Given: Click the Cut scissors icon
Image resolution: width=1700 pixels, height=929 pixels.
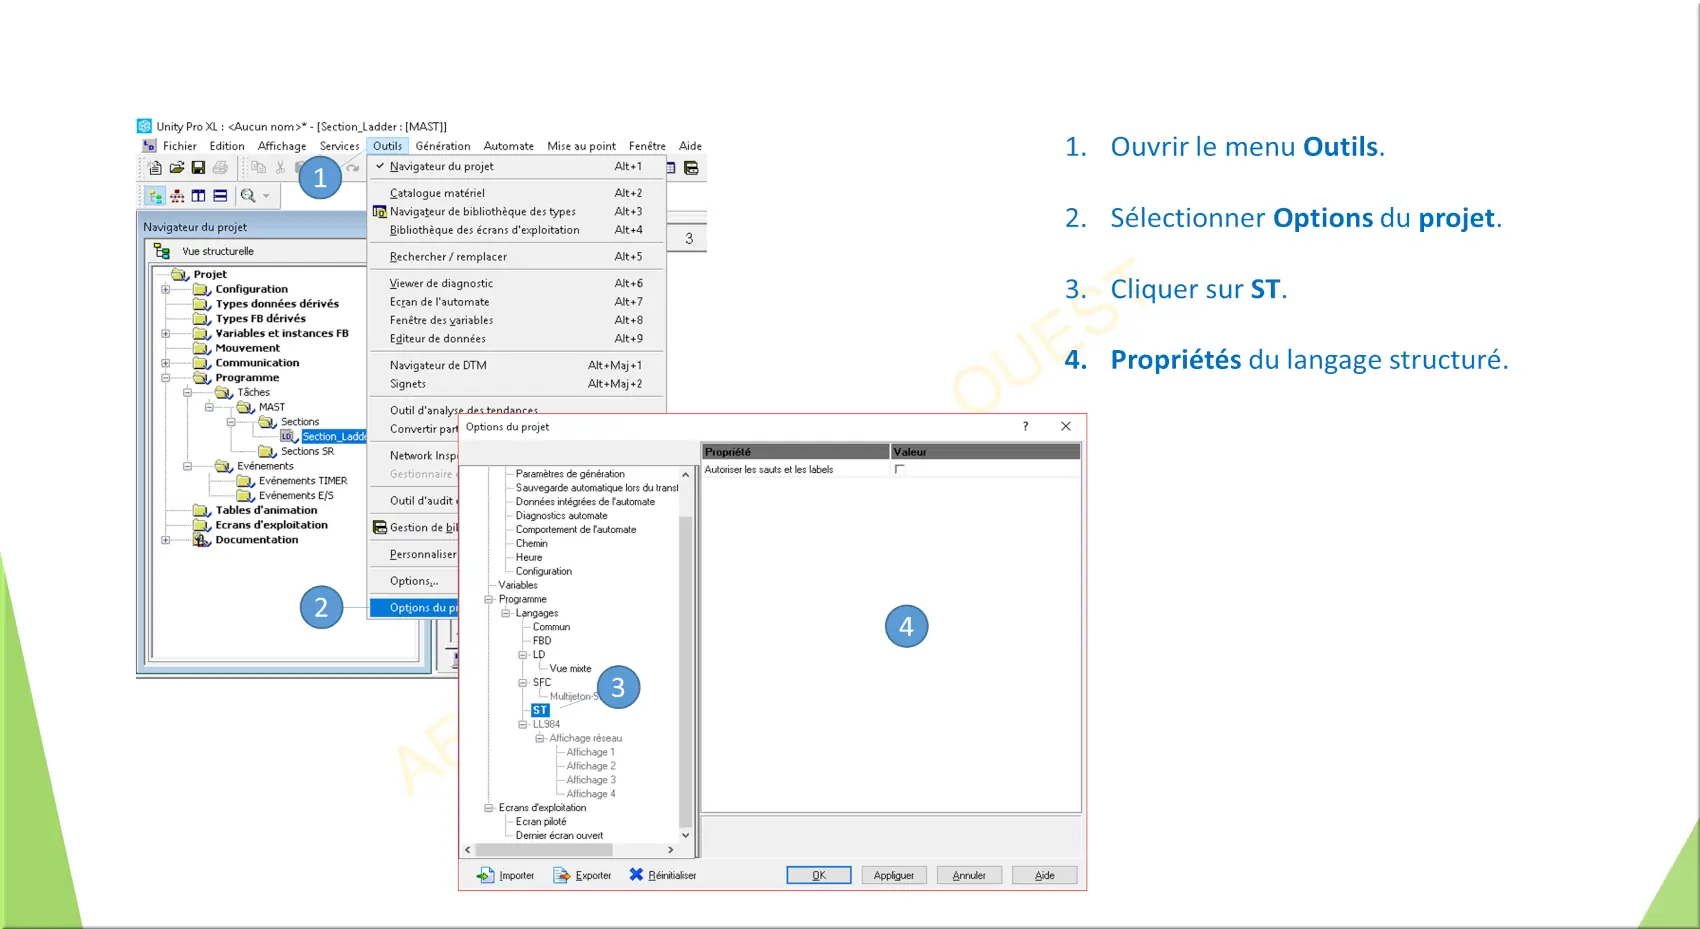Looking at the screenshot, I should (281, 168).
